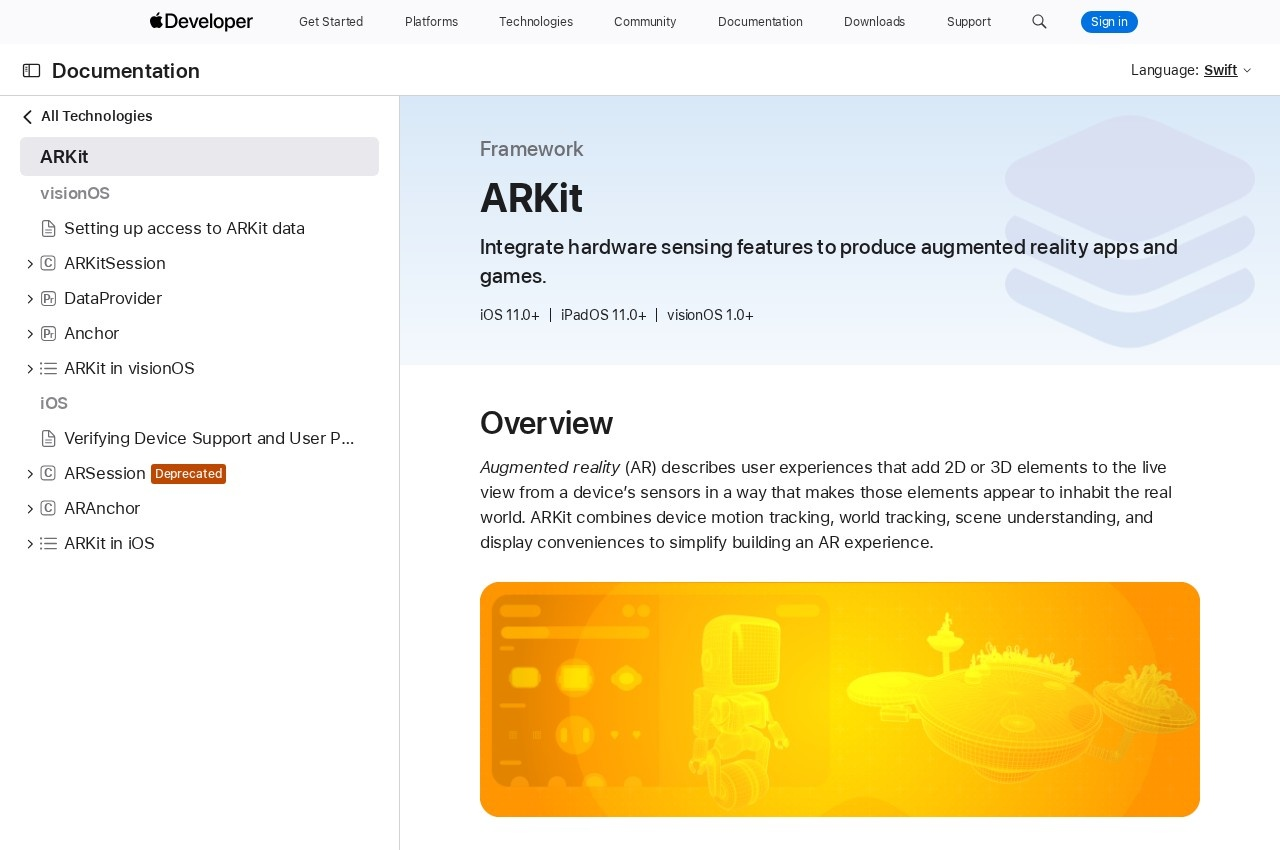Click the class icon next to ARAnchor

tap(48, 508)
